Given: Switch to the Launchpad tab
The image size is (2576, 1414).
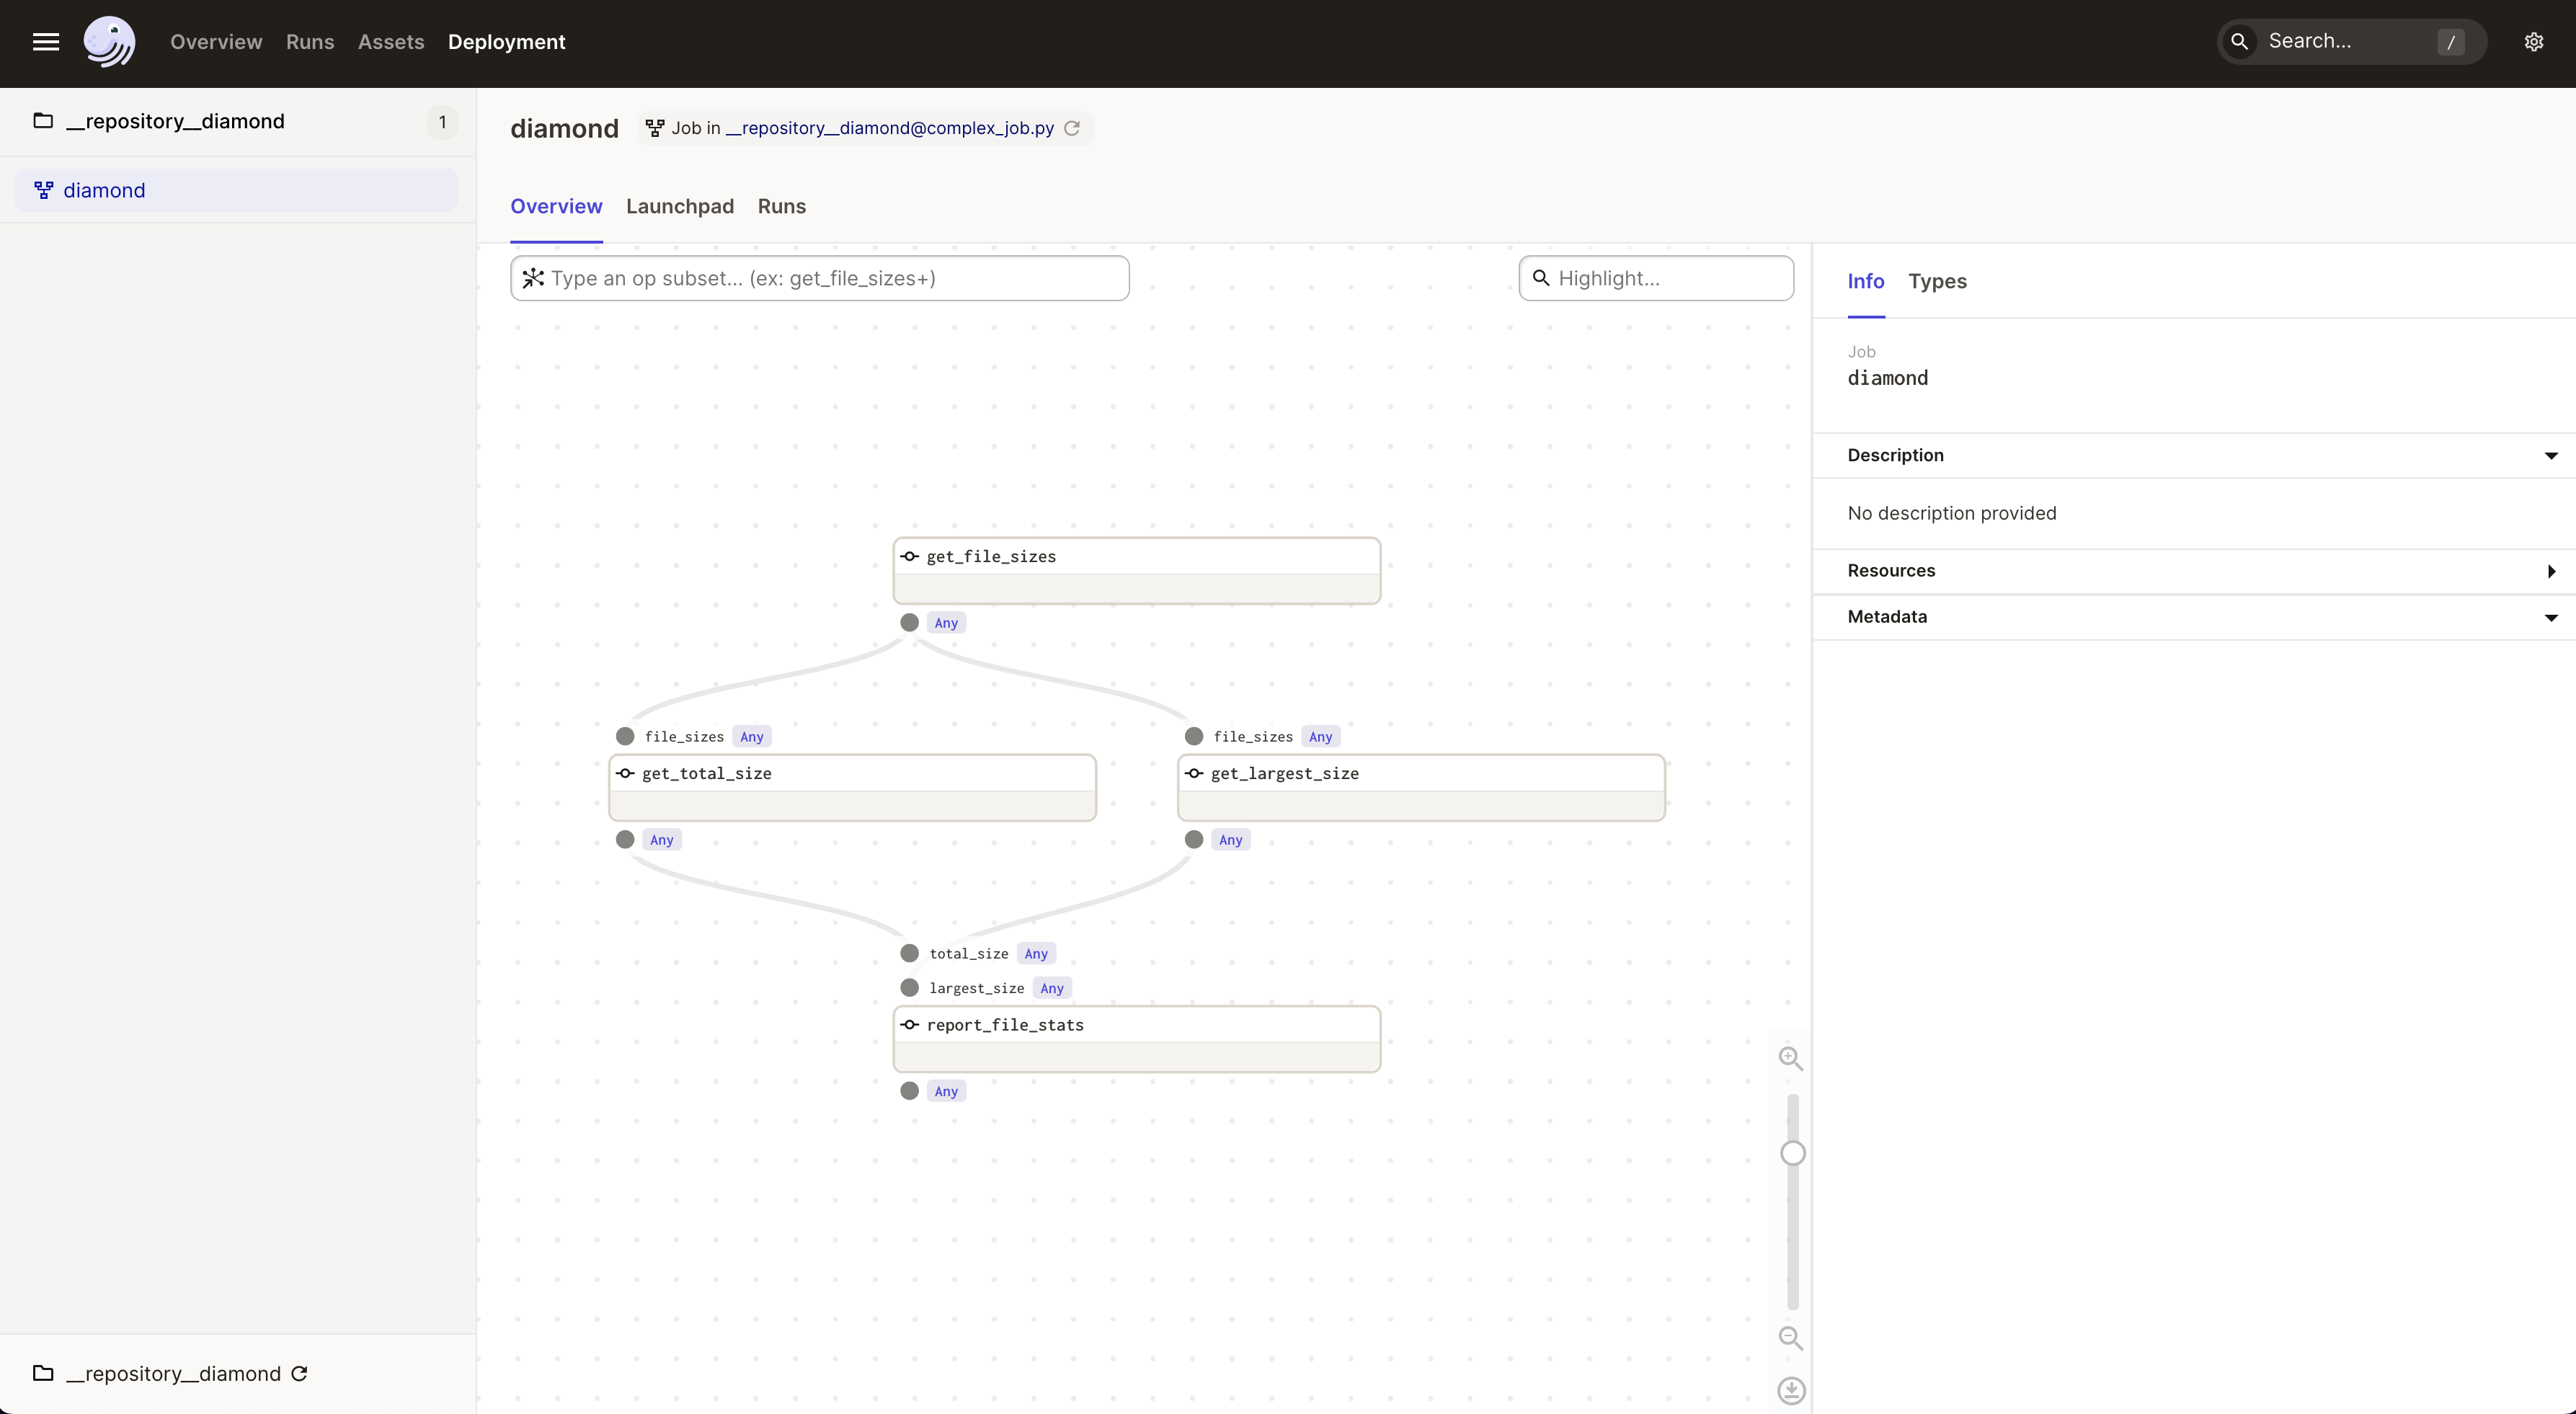Looking at the screenshot, I should click(x=679, y=206).
